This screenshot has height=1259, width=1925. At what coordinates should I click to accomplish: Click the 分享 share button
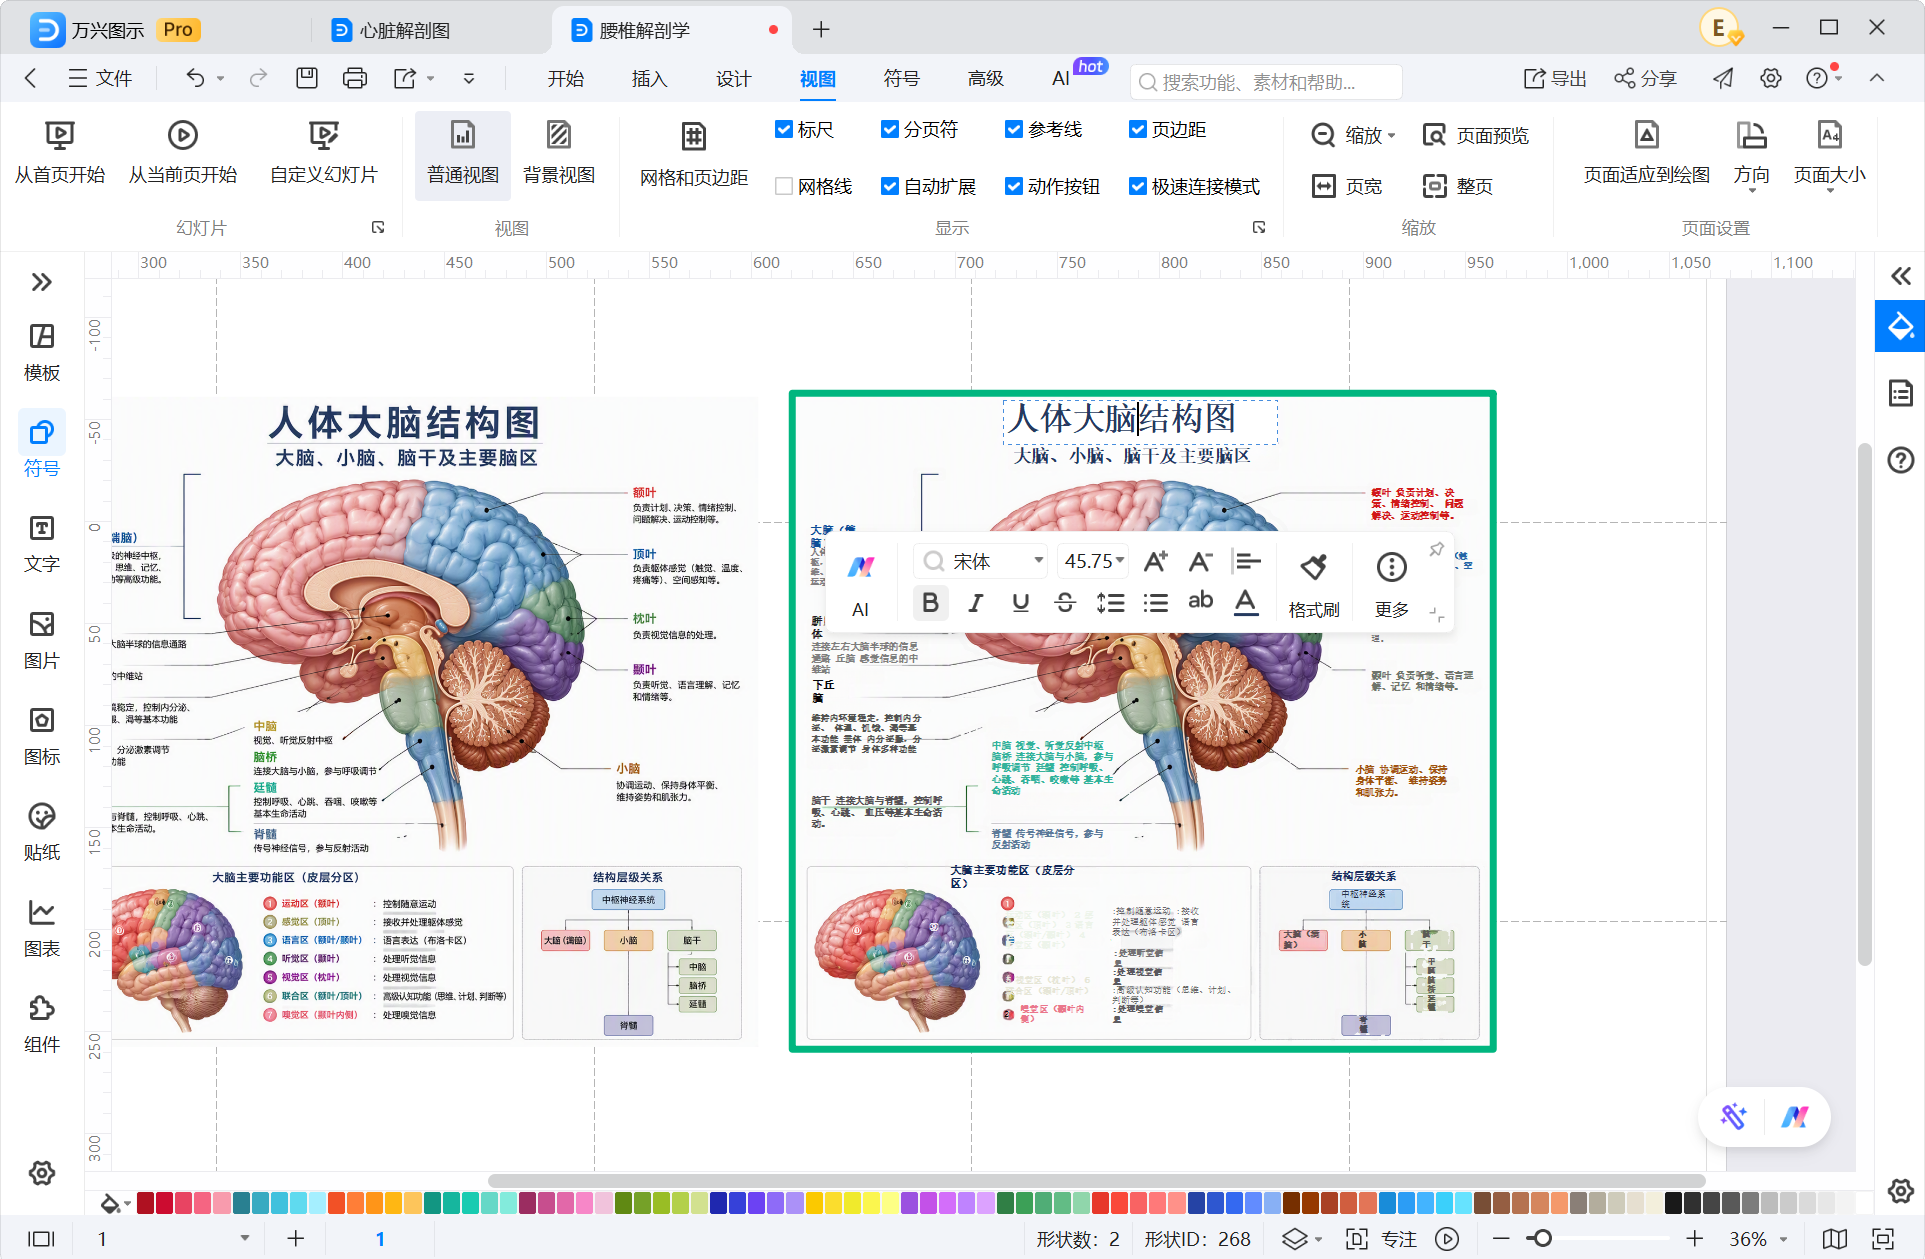click(x=1645, y=78)
